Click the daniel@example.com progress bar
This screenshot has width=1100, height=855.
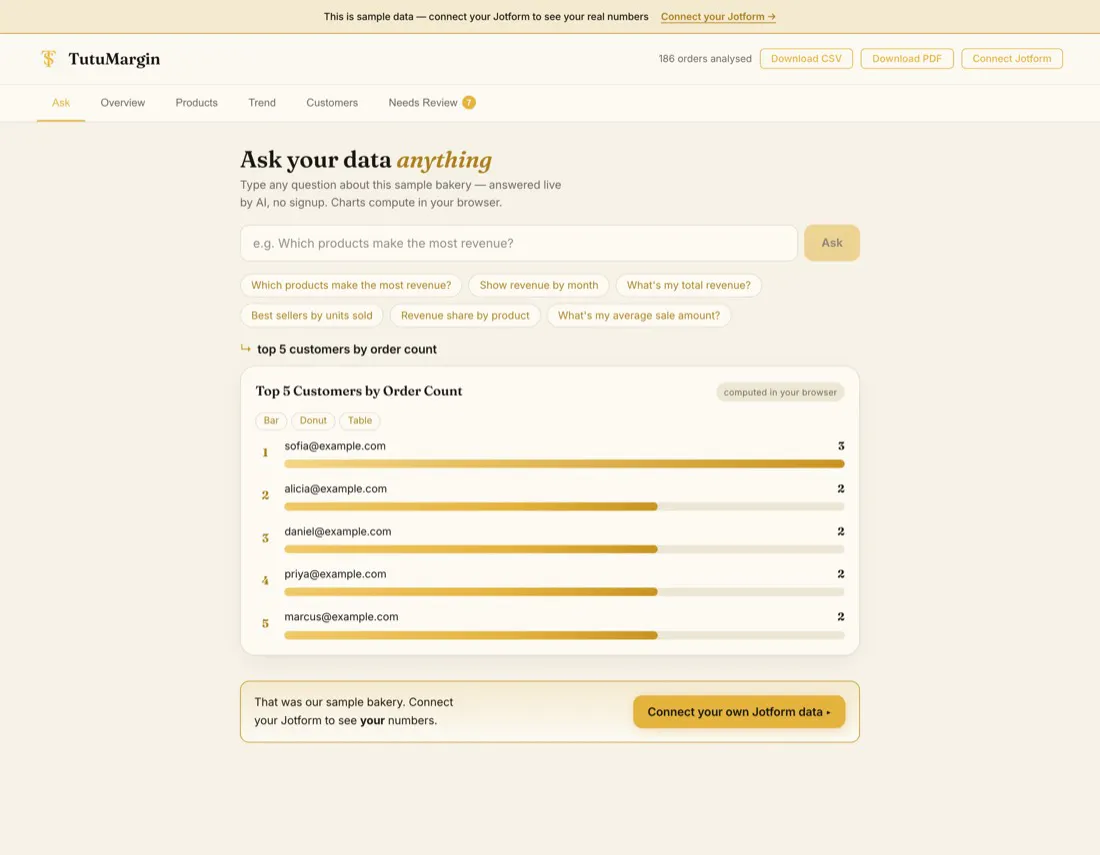pos(564,549)
